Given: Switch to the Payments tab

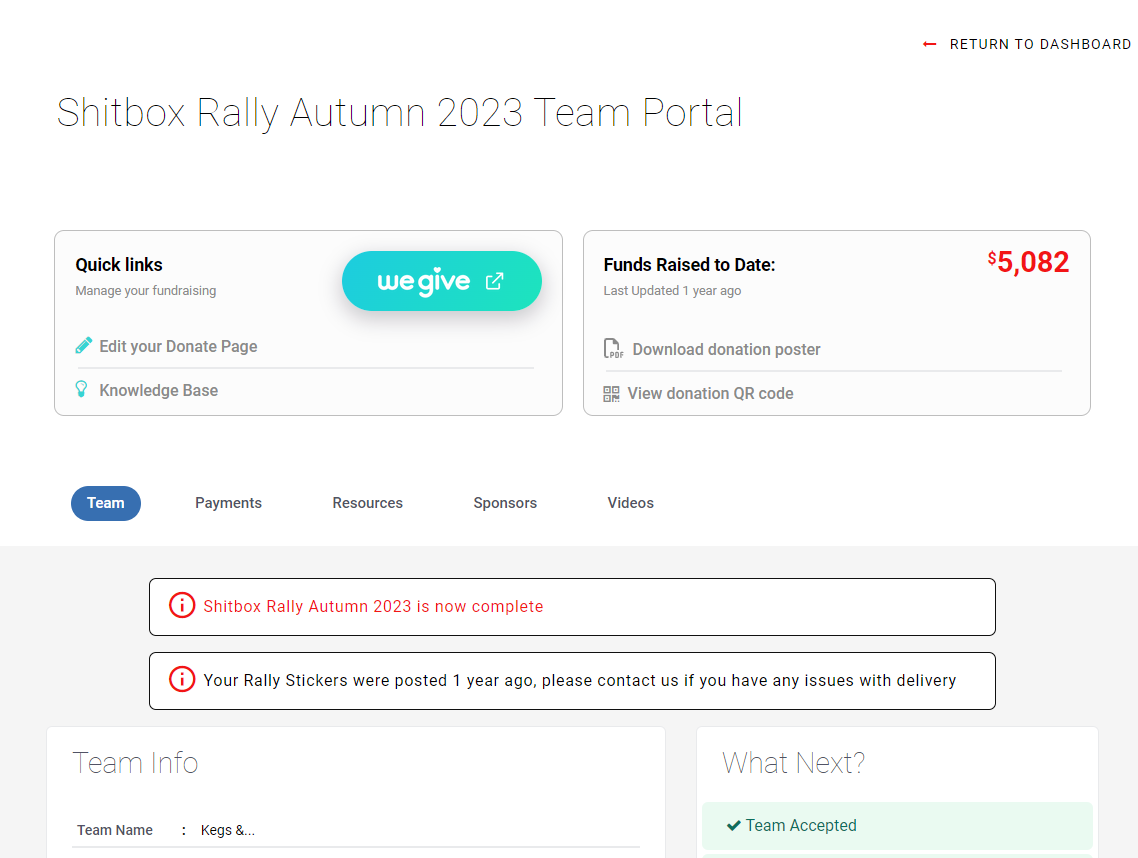Looking at the screenshot, I should pos(229,503).
